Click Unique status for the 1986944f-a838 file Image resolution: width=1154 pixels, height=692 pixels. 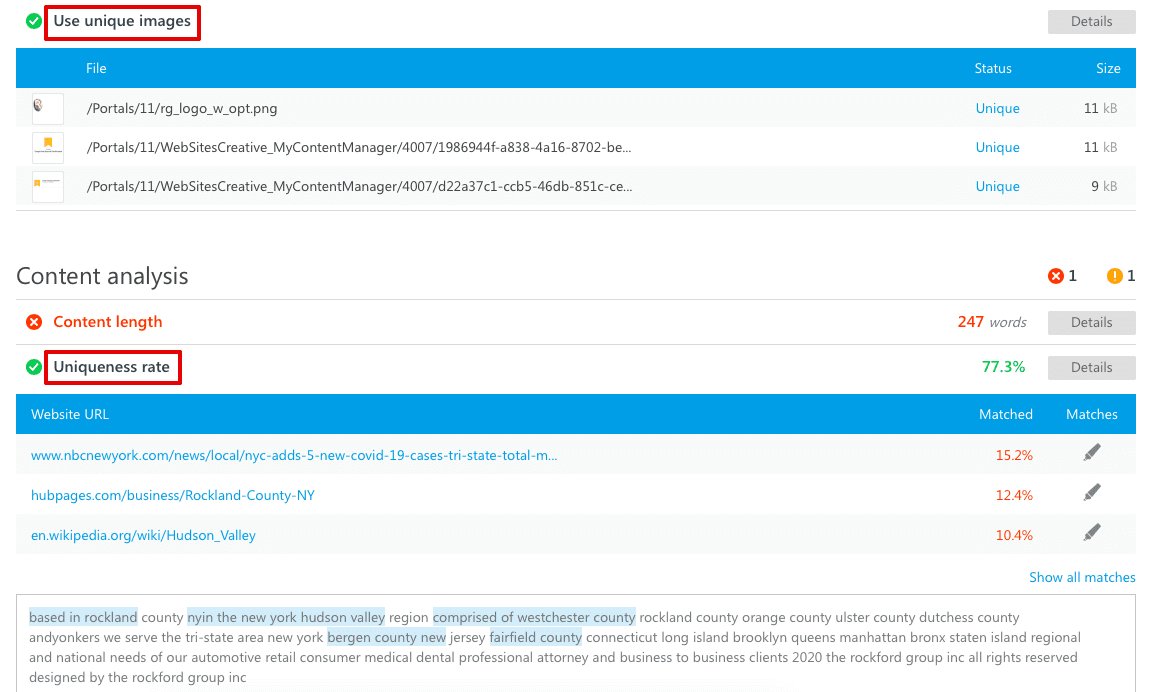997,147
